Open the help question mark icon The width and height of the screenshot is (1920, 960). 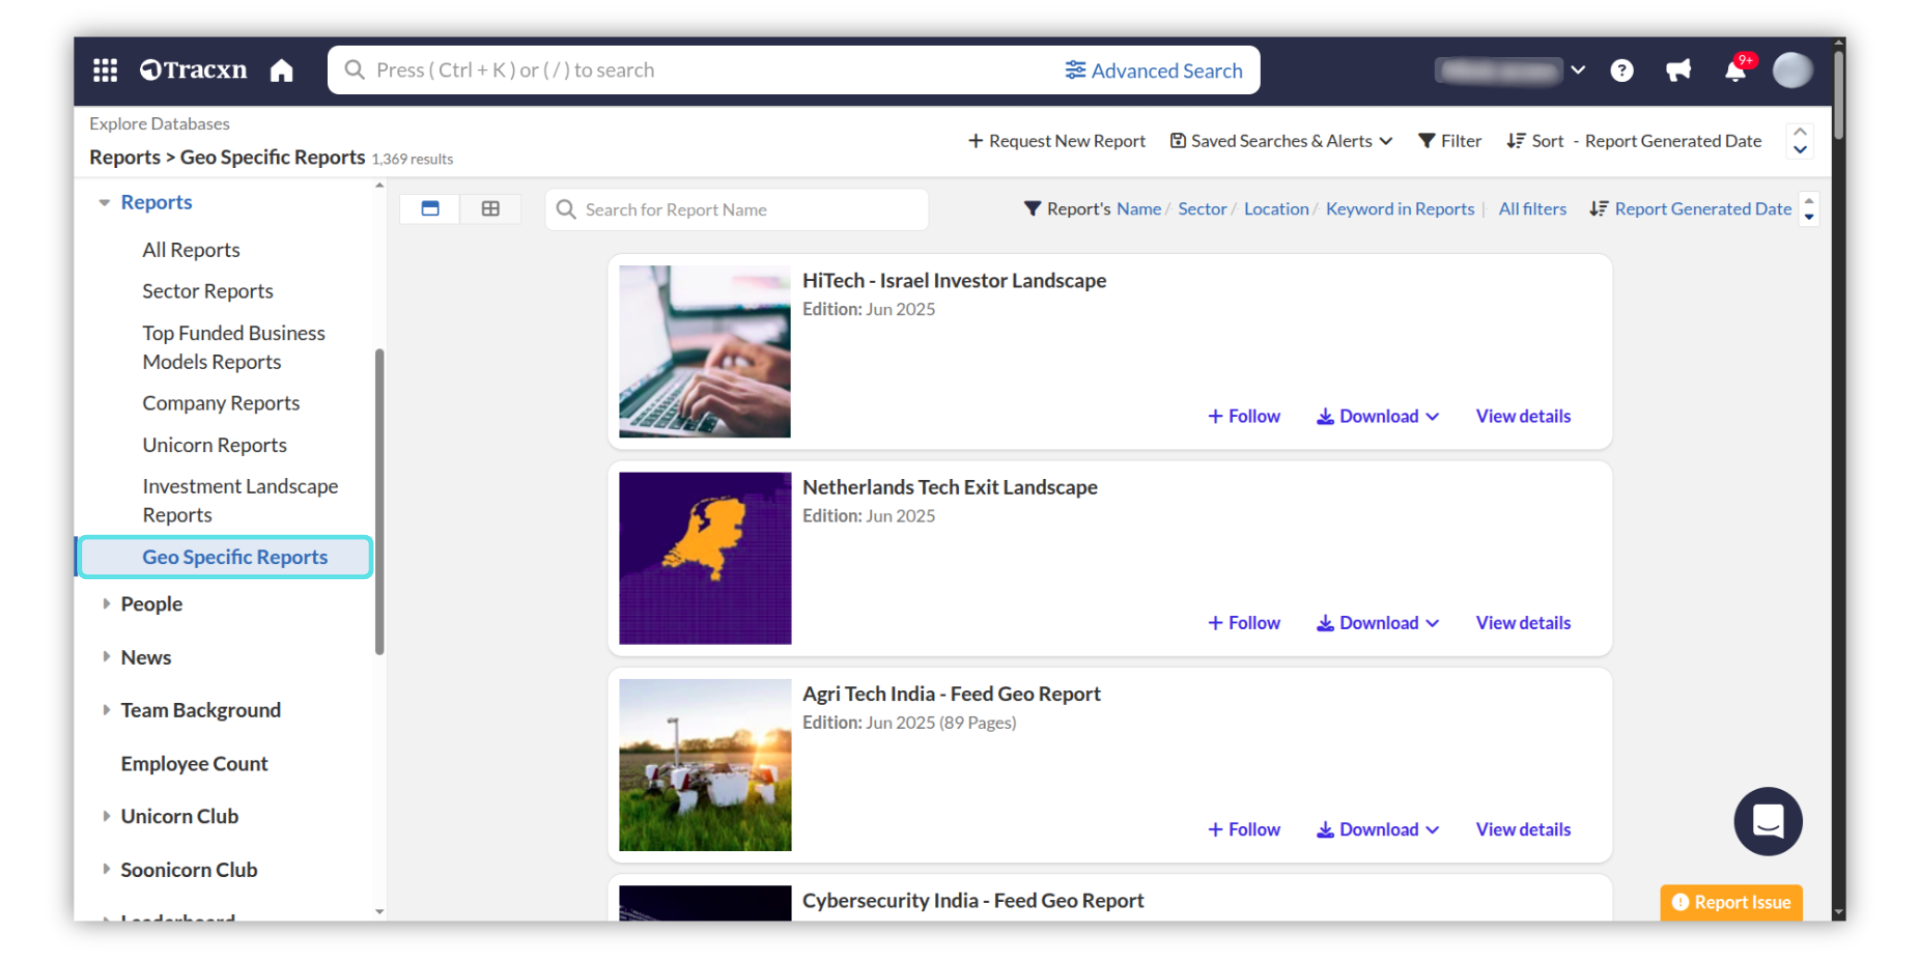[1621, 71]
